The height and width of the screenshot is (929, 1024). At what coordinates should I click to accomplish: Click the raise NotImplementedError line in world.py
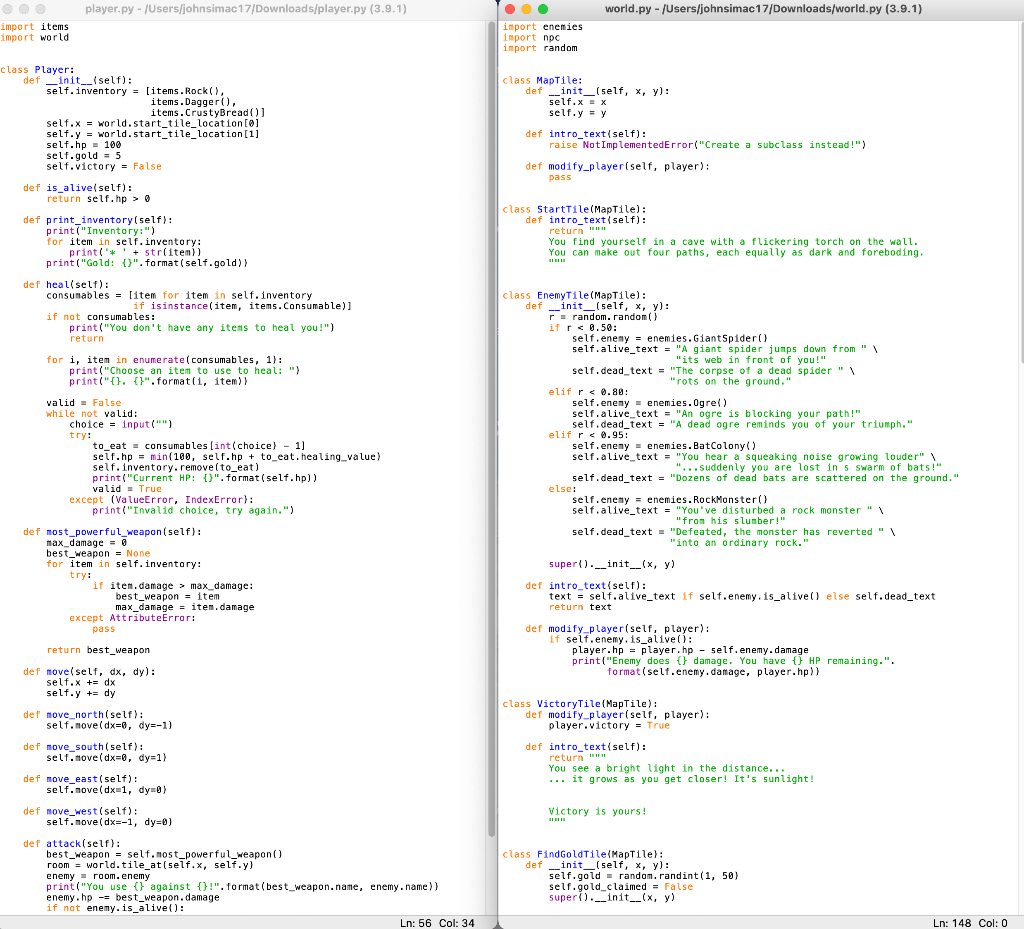coord(707,145)
